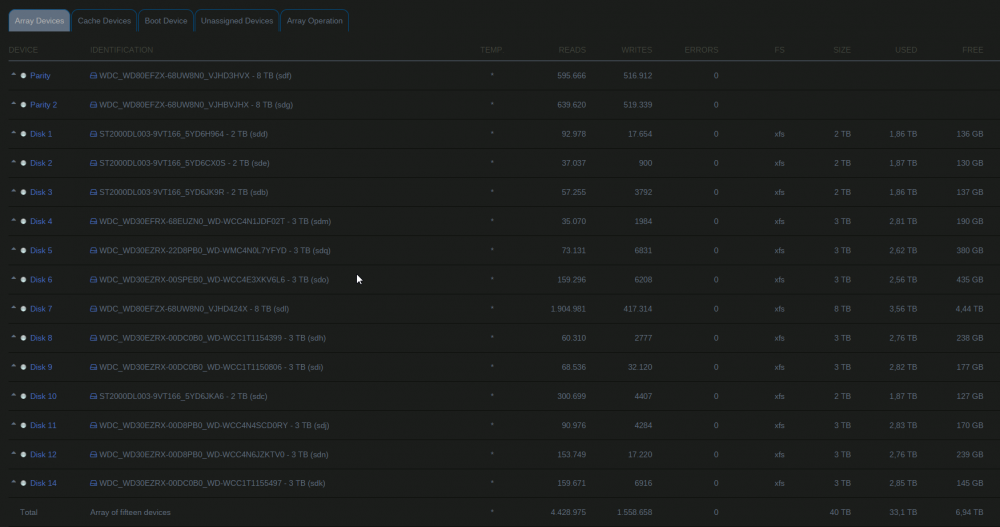Toggle the spin arrow for Disk 10
The height and width of the screenshot is (527, 1000).
click(x=13, y=396)
